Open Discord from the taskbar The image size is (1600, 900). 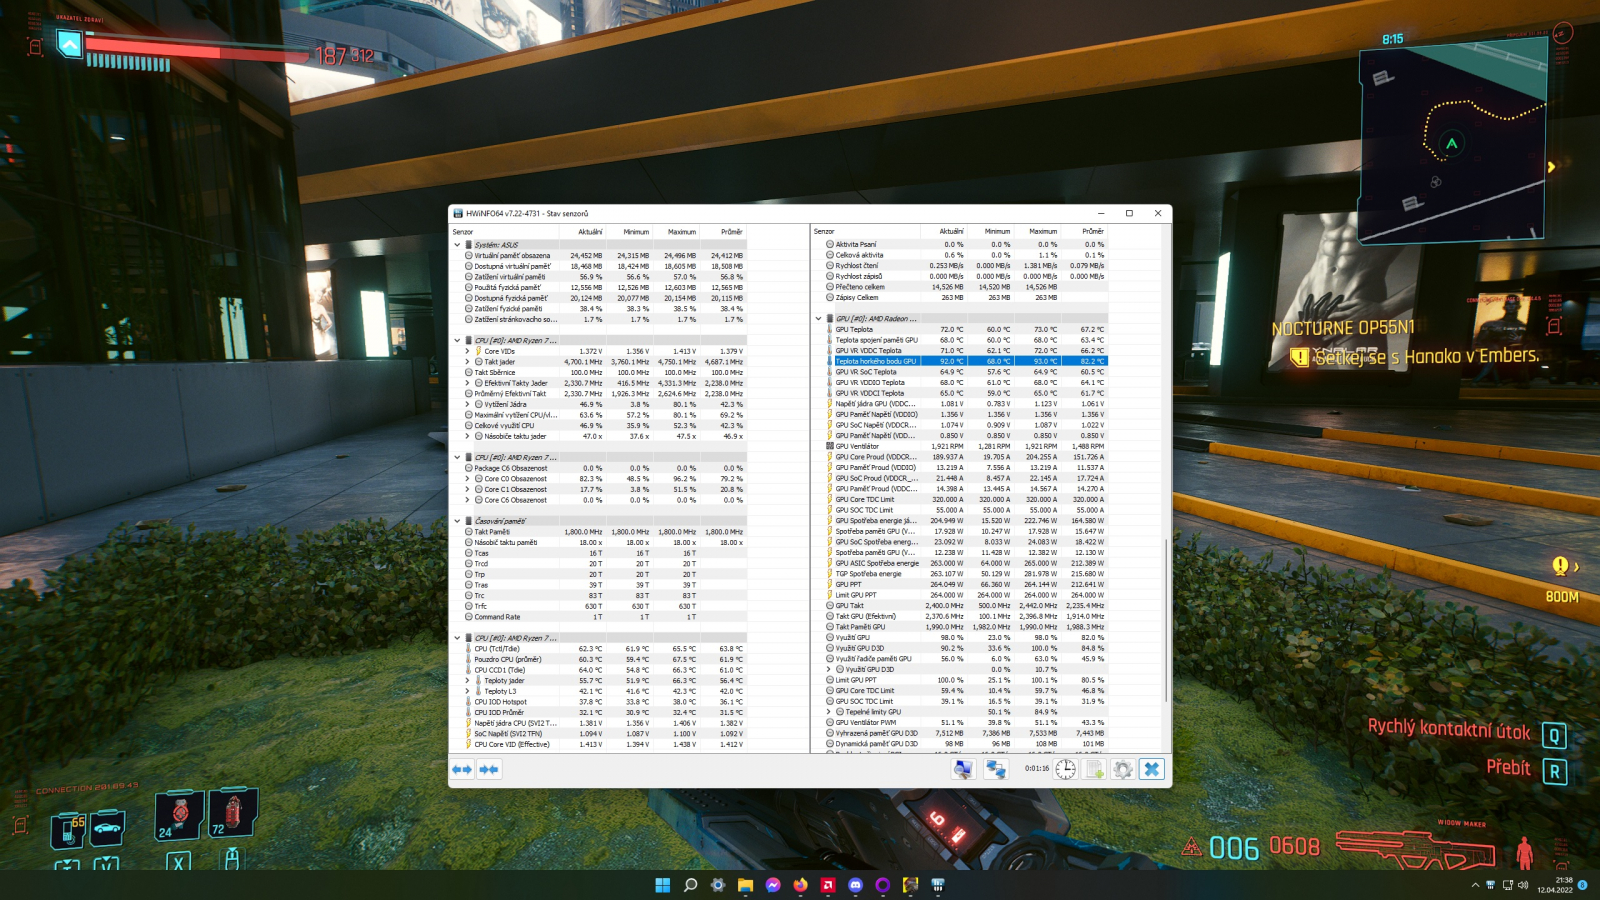tap(855, 885)
